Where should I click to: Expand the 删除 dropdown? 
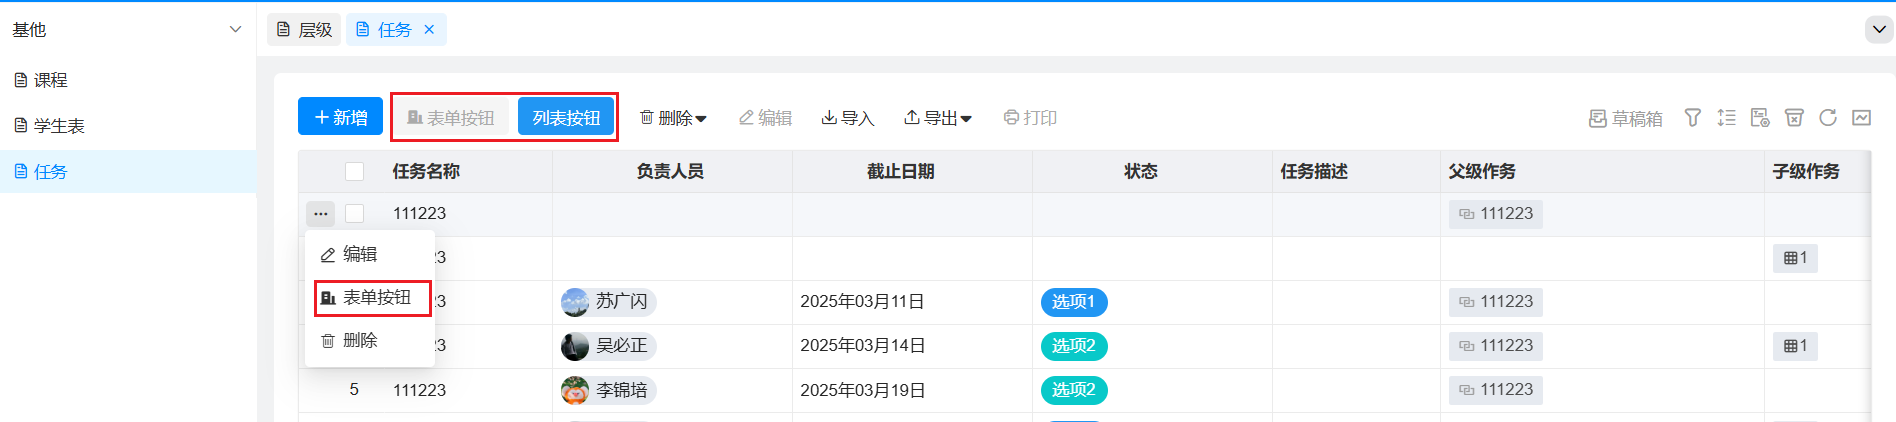[x=673, y=118]
